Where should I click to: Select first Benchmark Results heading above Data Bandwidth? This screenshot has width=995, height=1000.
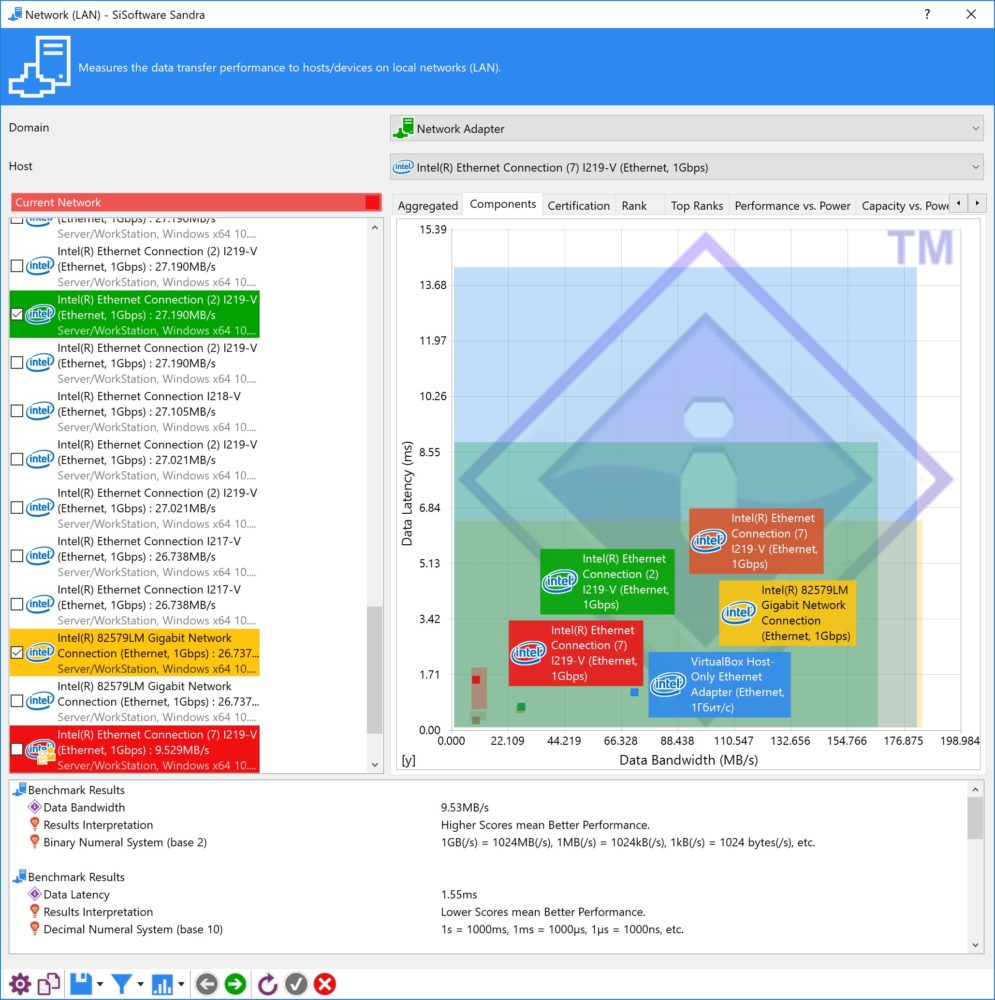tap(76, 790)
